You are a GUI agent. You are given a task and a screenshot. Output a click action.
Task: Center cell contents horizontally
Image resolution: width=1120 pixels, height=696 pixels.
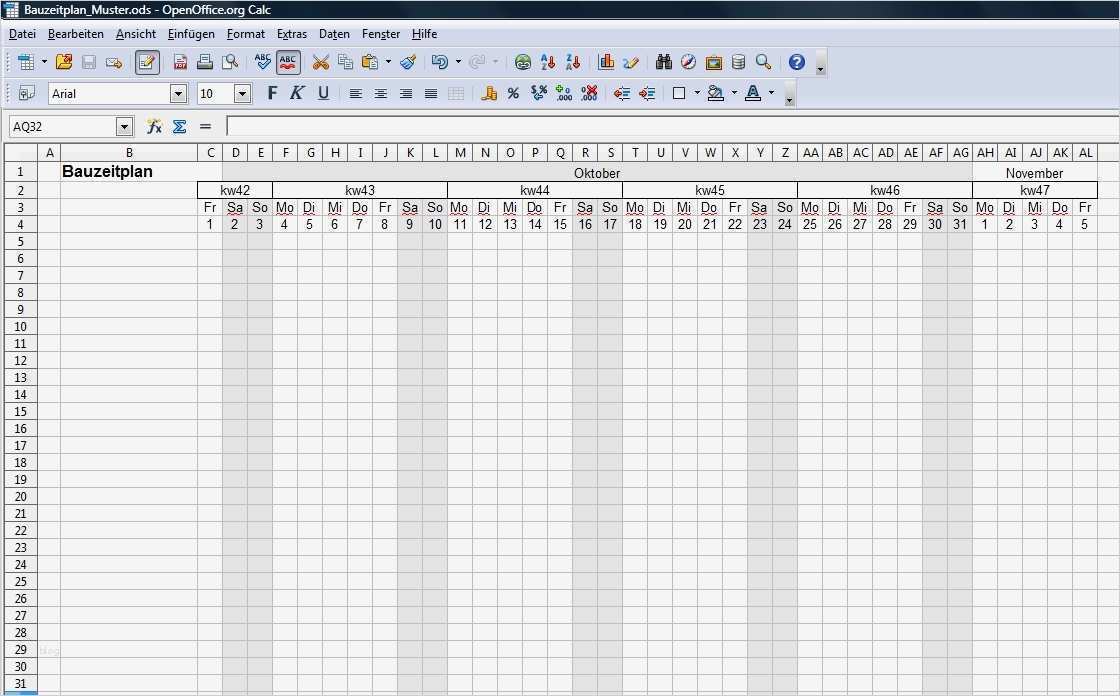(x=381, y=93)
